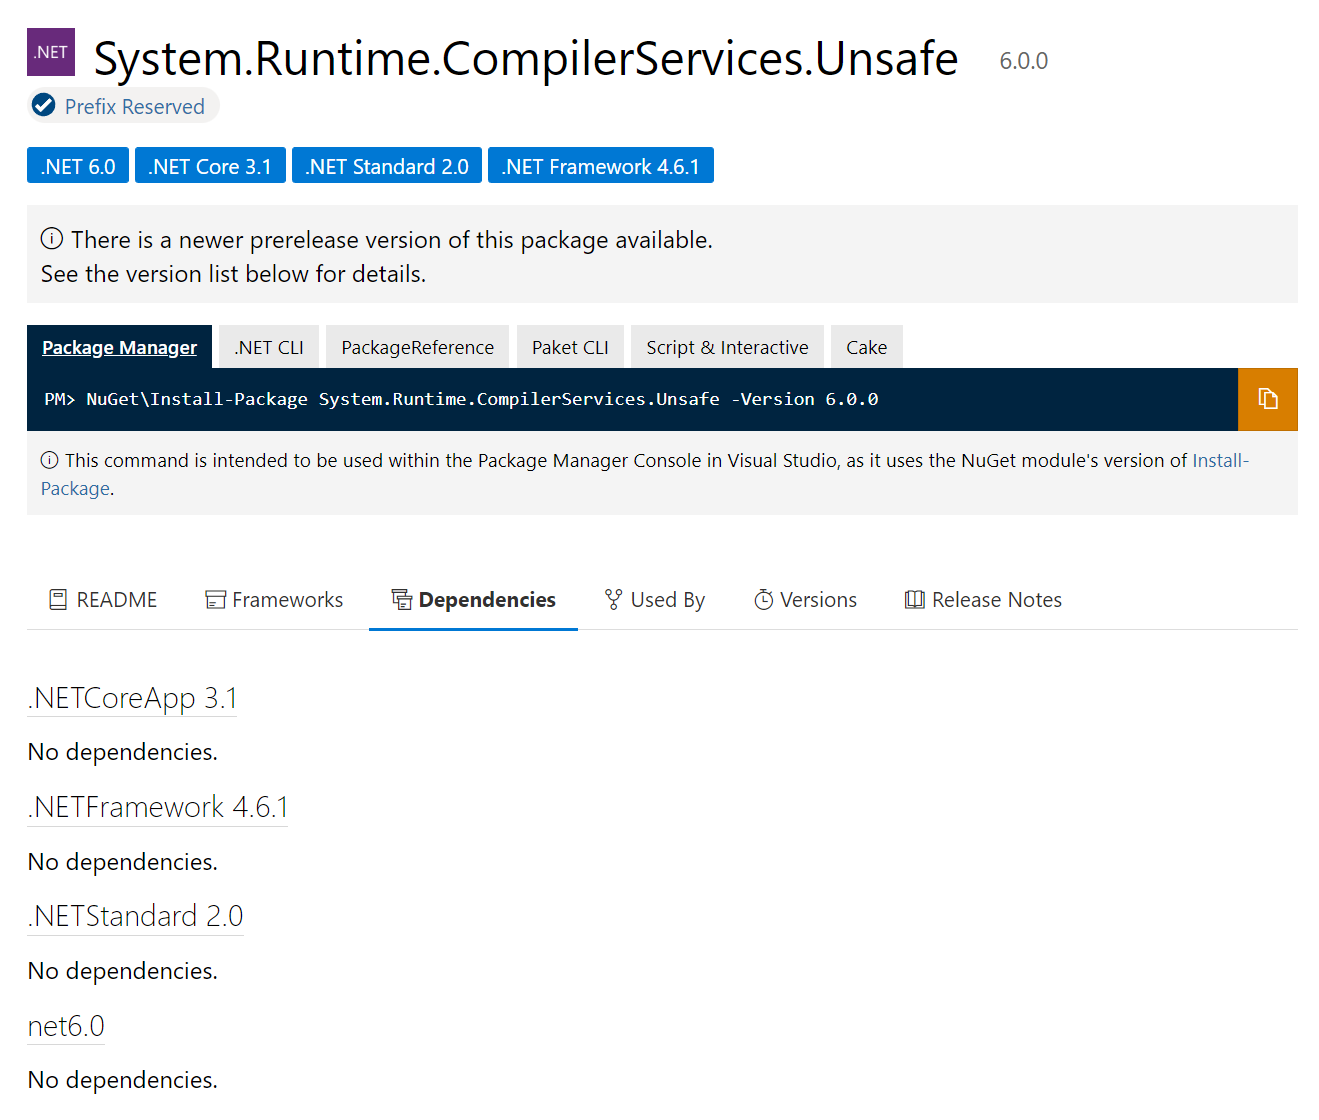Open the Paket CLI install tab
Viewport: 1319px width, 1120px height.
pos(570,347)
